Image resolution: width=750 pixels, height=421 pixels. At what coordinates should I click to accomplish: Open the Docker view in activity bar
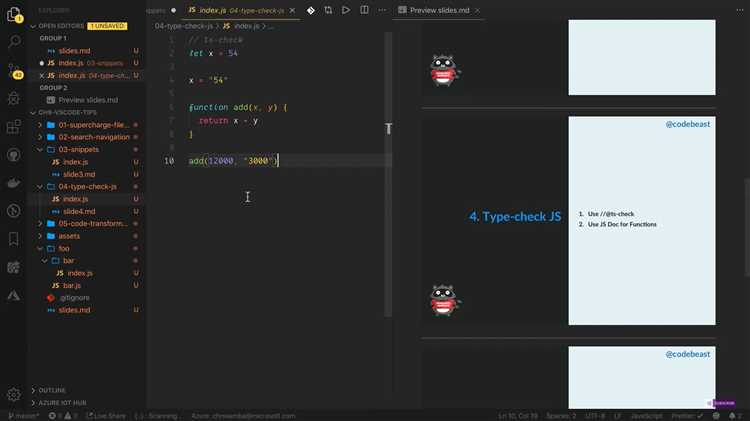point(14,183)
